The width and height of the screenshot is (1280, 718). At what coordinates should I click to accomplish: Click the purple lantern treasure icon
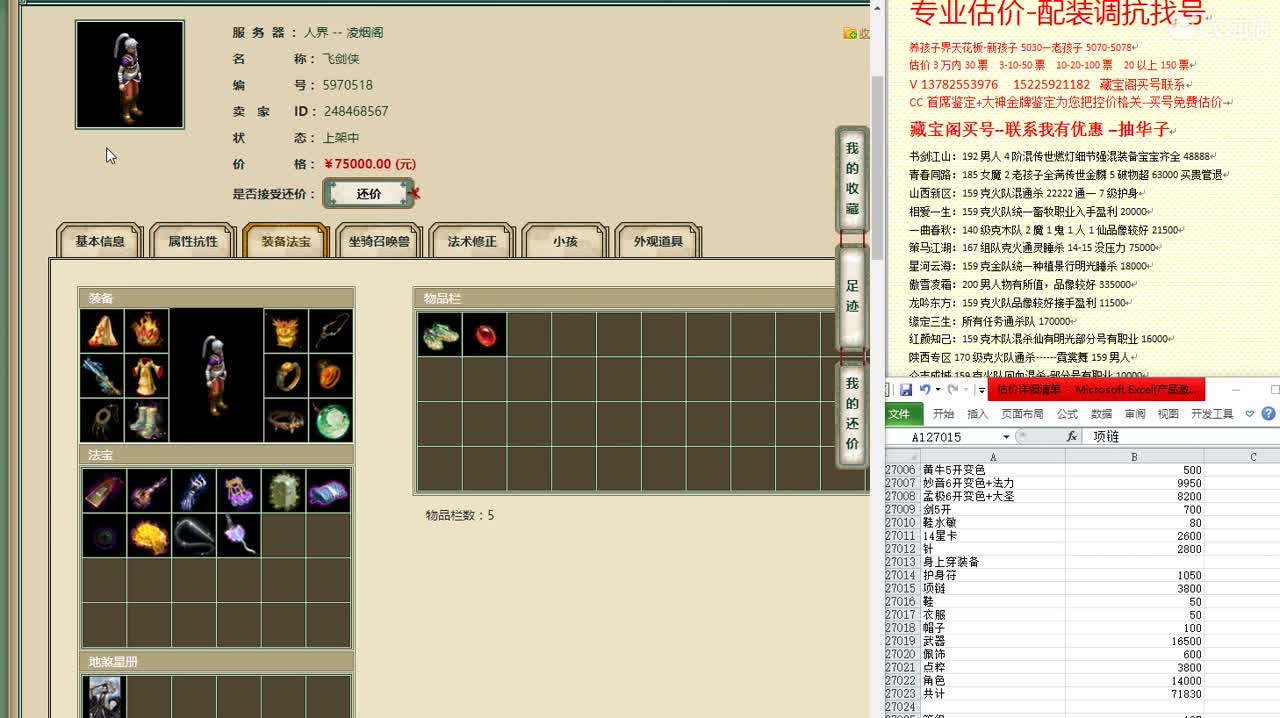click(238, 491)
